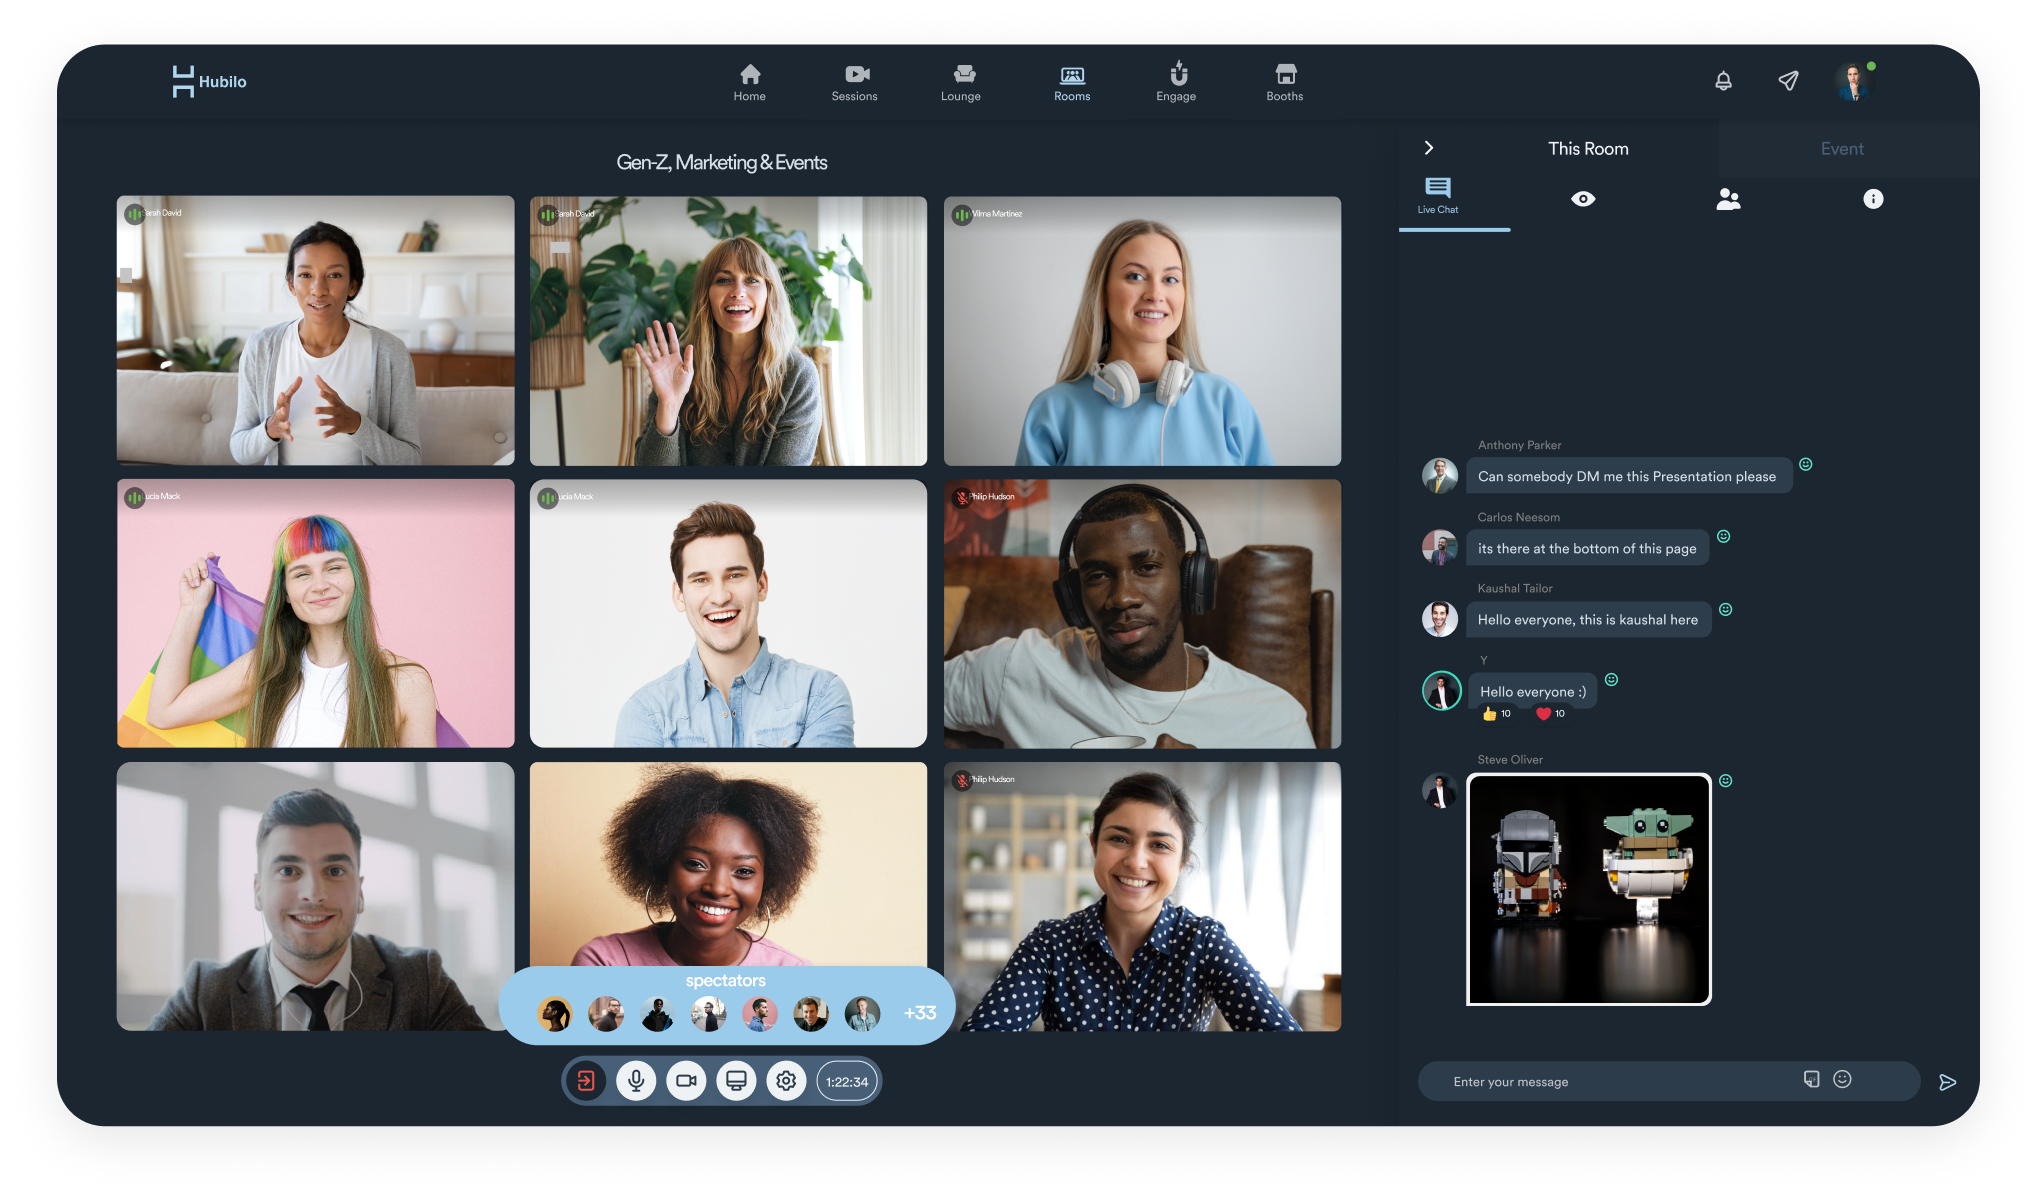The height and width of the screenshot is (1195, 2037).
Task: Open the attendees people tab icon
Action: click(1728, 199)
